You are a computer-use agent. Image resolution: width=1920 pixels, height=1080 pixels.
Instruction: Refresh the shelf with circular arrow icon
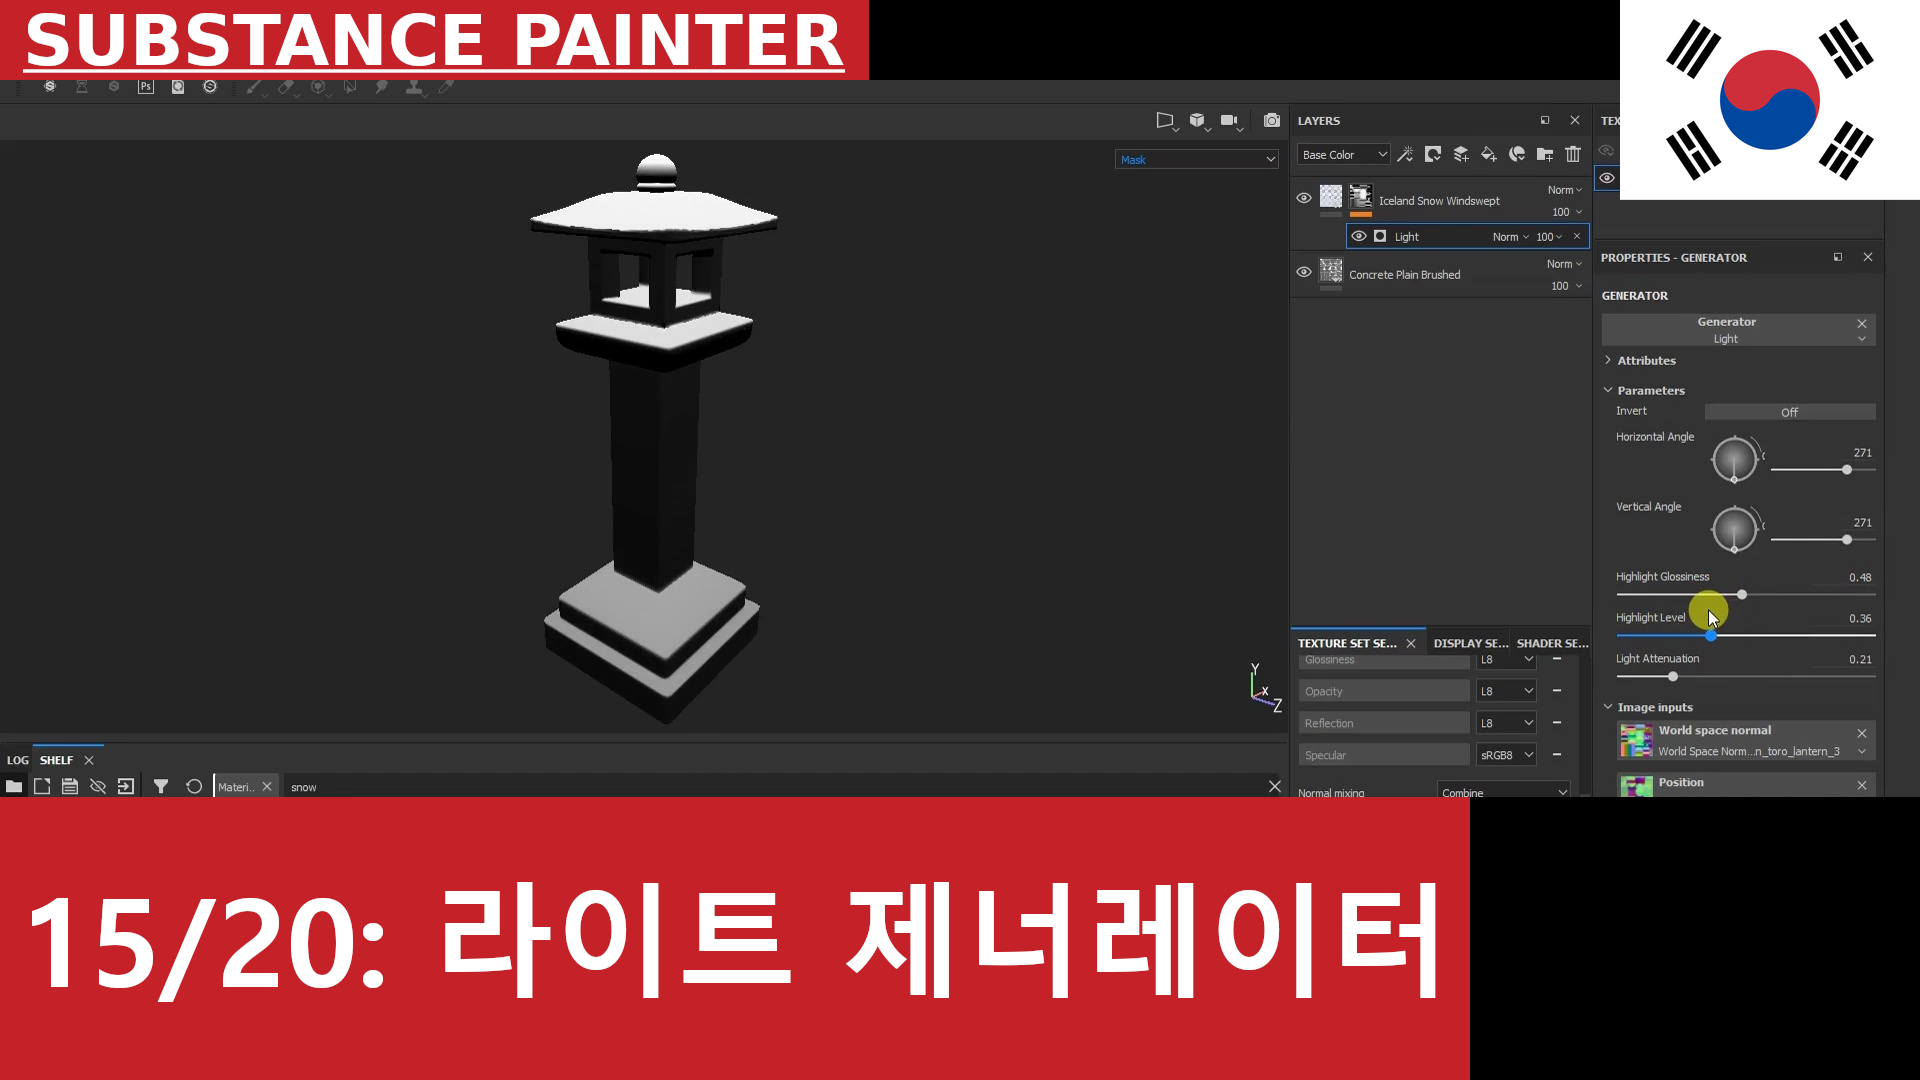(194, 787)
